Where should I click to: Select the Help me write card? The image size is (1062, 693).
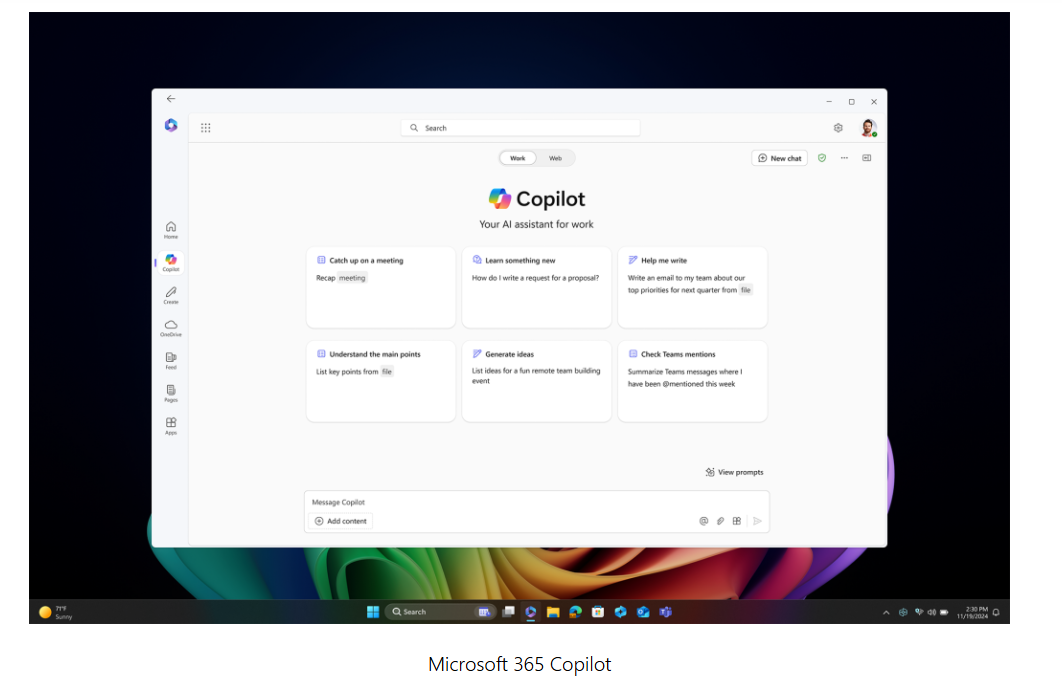click(692, 287)
